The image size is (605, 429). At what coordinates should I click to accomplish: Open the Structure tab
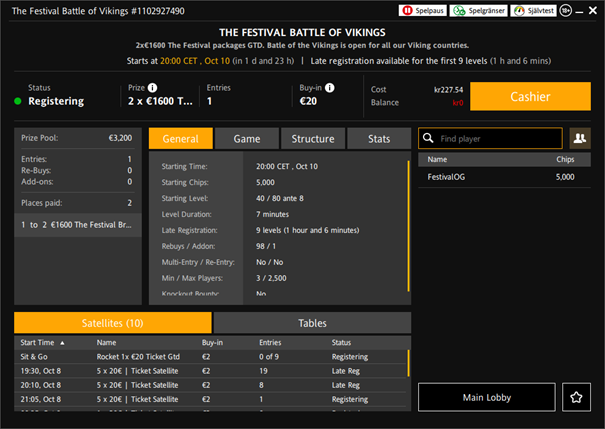(x=313, y=139)
